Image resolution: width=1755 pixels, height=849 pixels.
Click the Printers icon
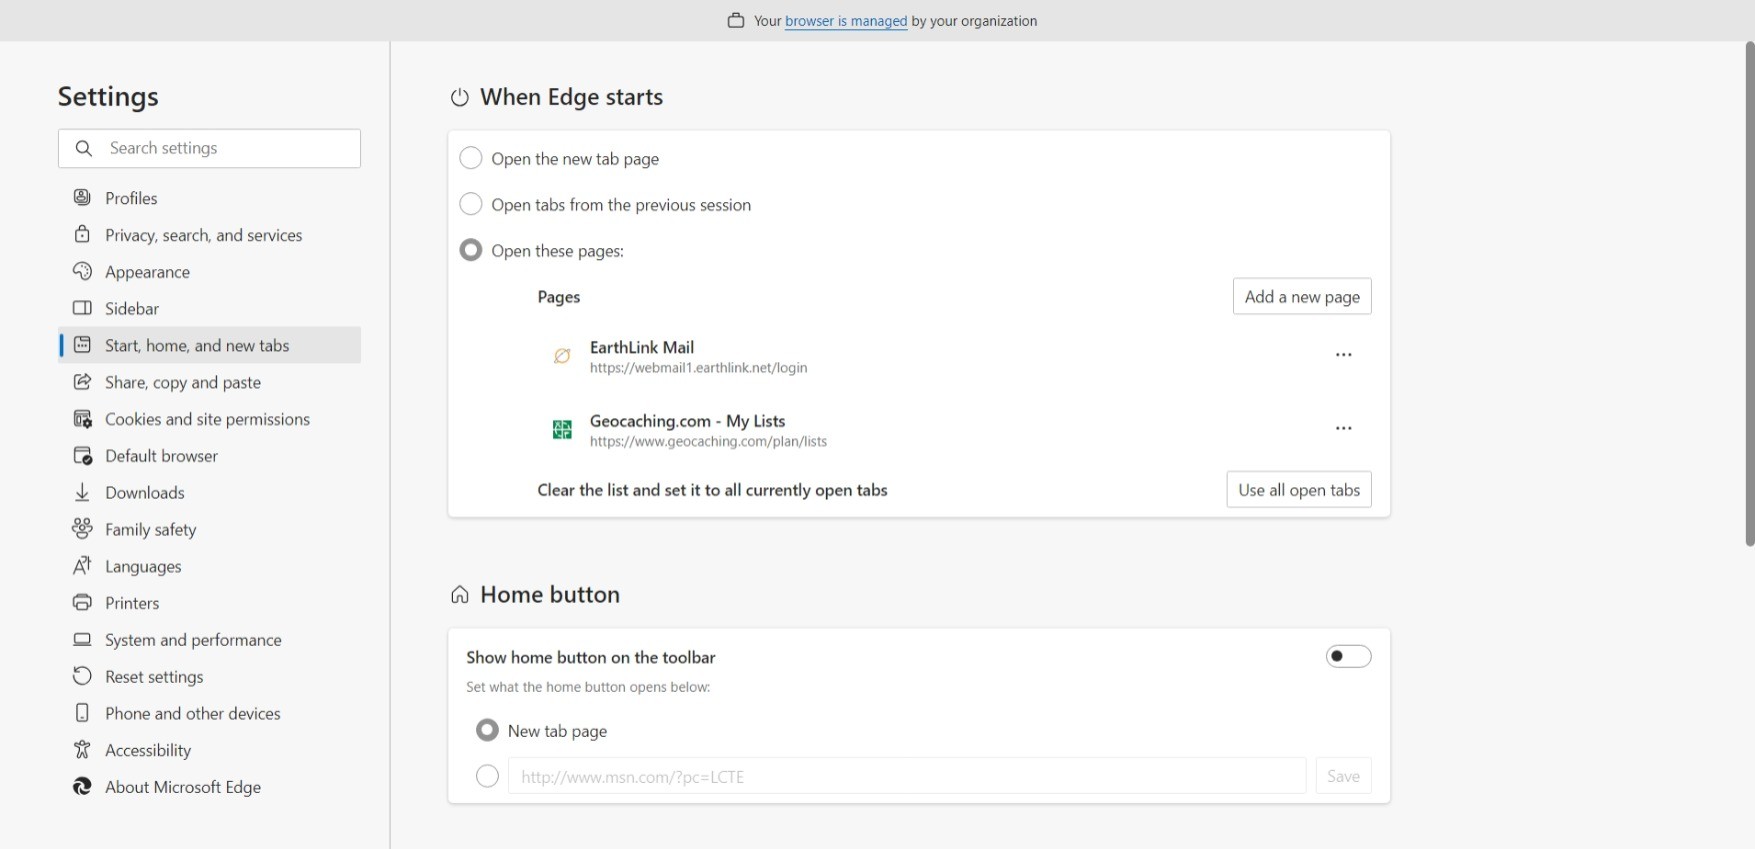point(82,602)
